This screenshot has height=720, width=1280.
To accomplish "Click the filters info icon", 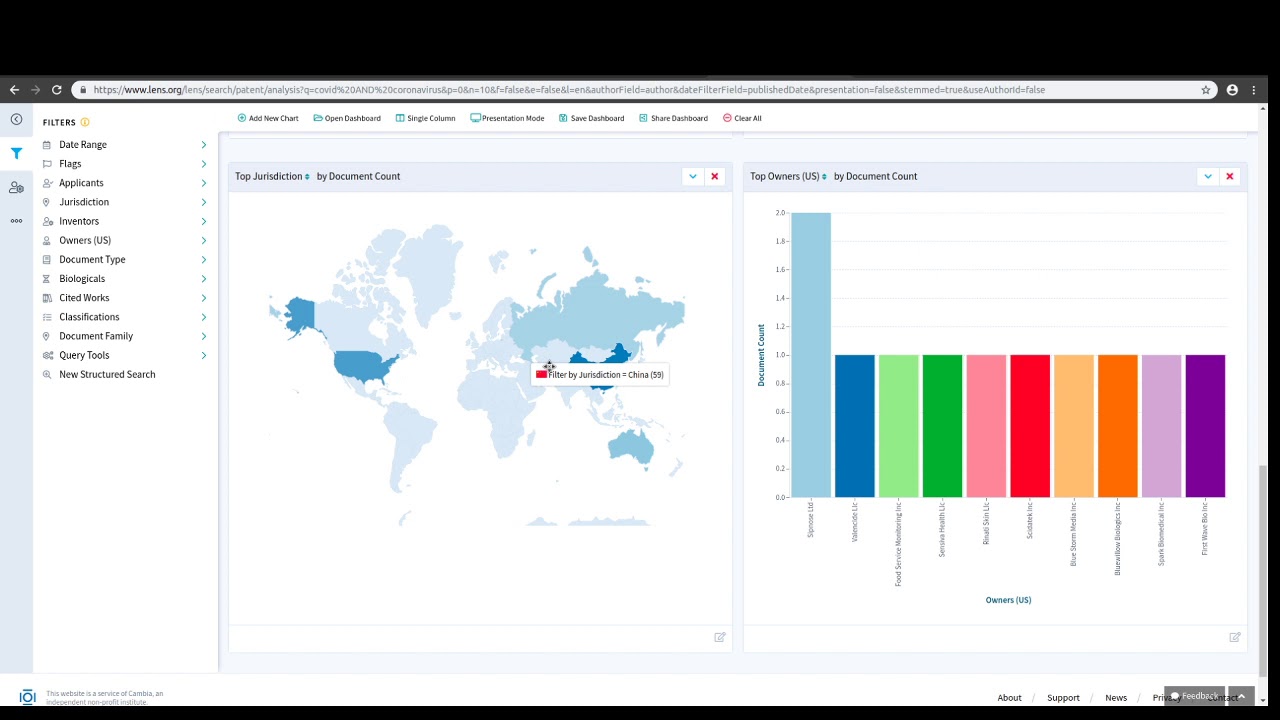I will click(85, 122).
